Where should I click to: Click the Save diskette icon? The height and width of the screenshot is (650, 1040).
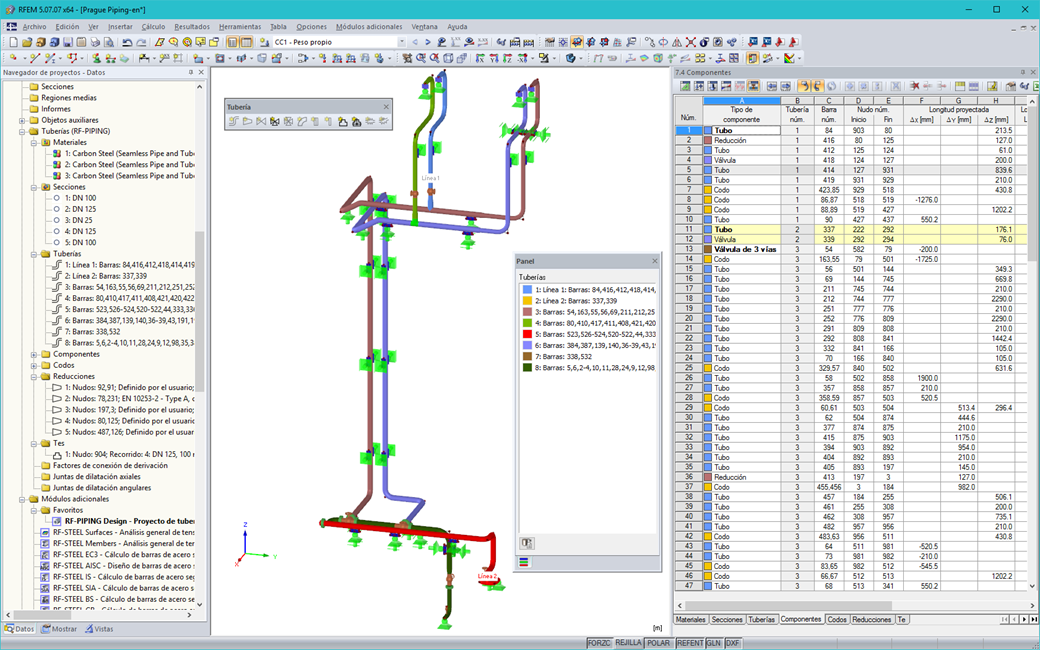[x=68, y=42]
